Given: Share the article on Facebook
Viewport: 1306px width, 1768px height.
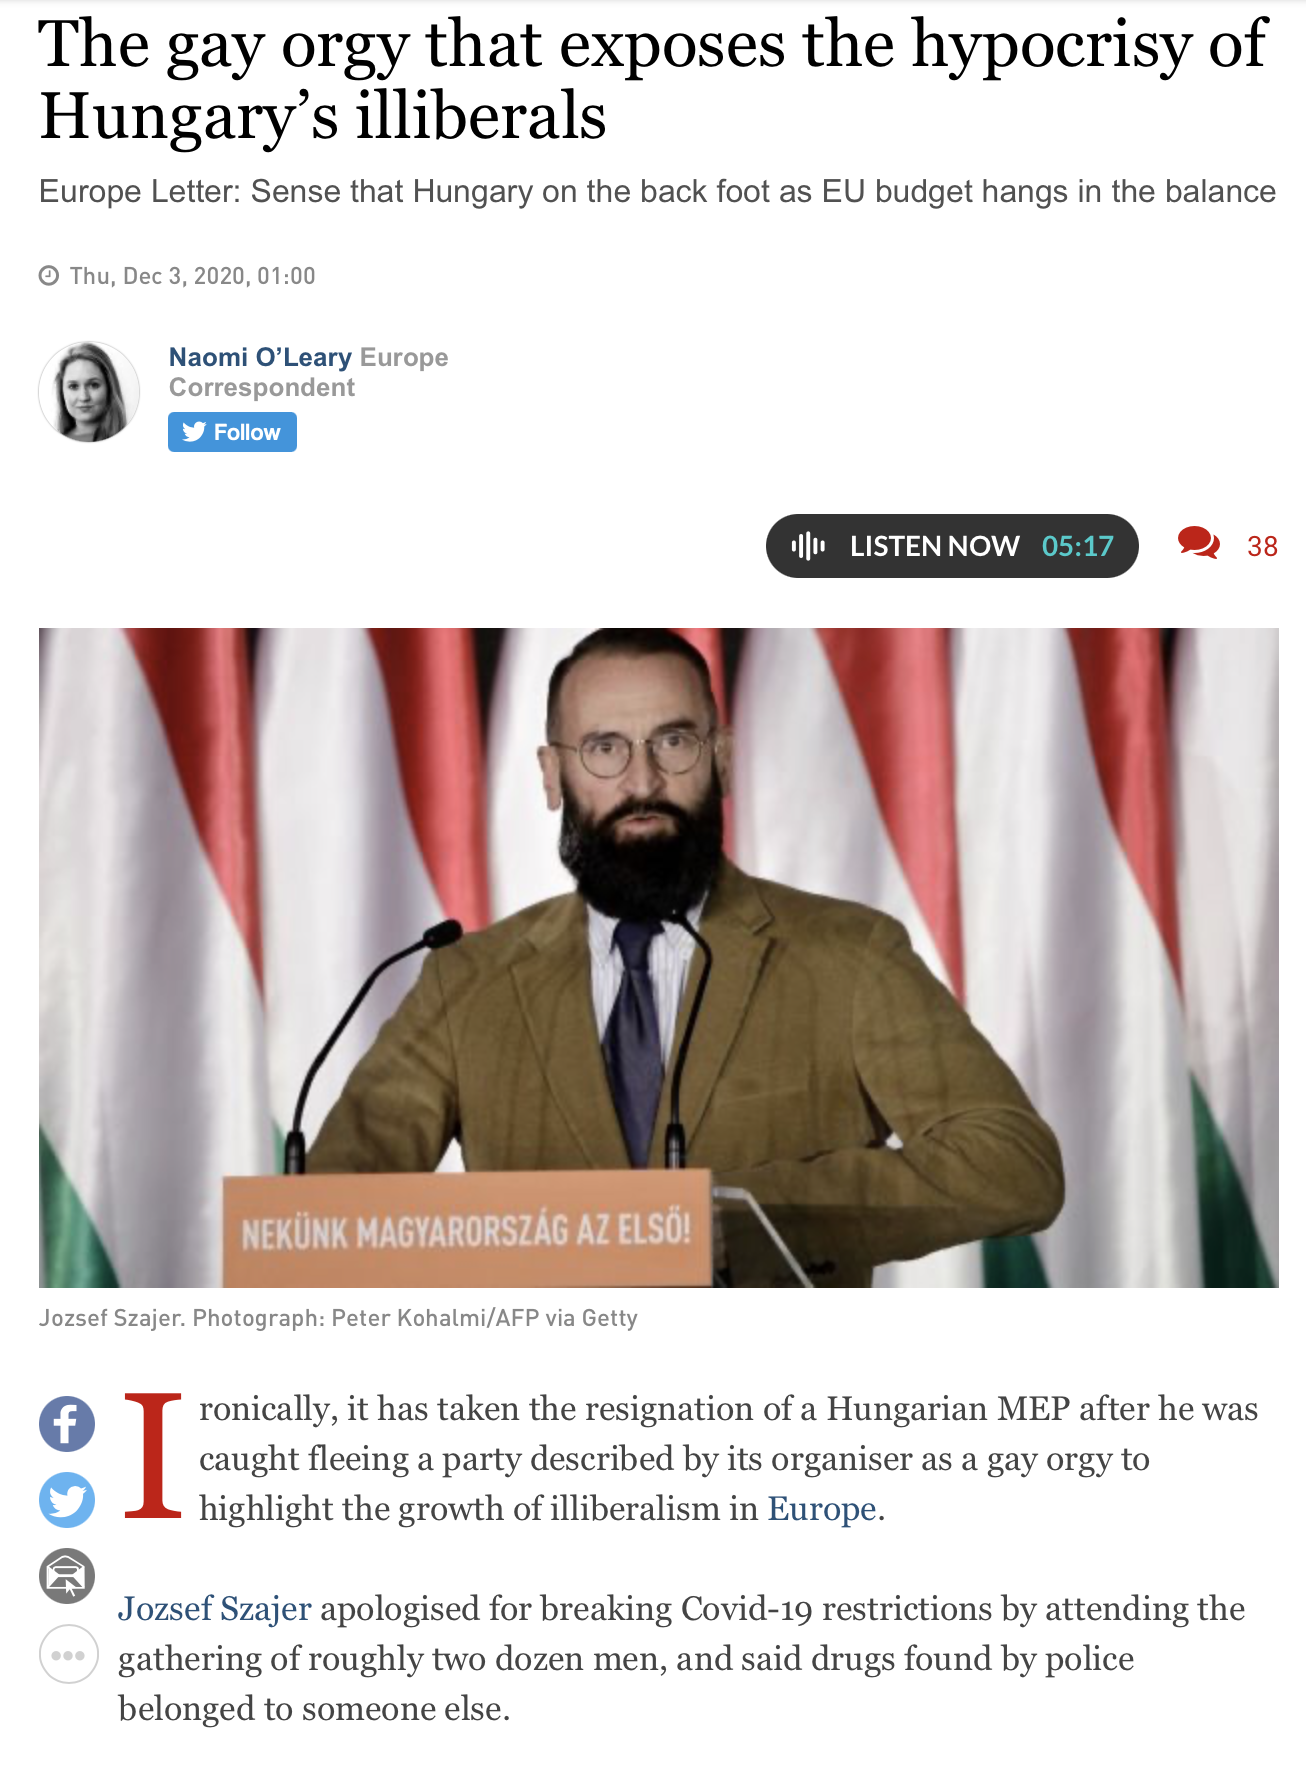Looking at the screenshot, I should (x=67, y=1423).
